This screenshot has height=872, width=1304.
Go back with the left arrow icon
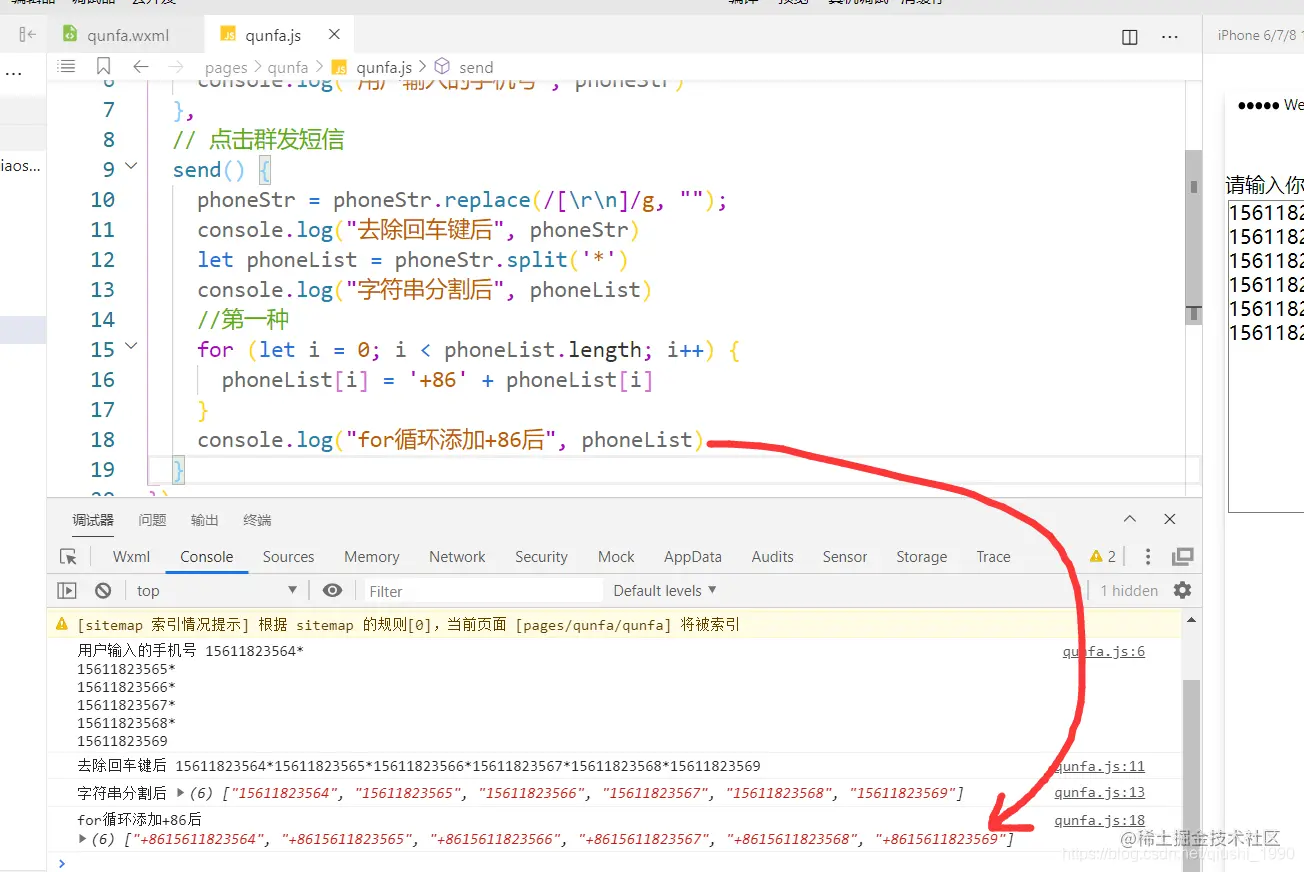coord(141,67)
